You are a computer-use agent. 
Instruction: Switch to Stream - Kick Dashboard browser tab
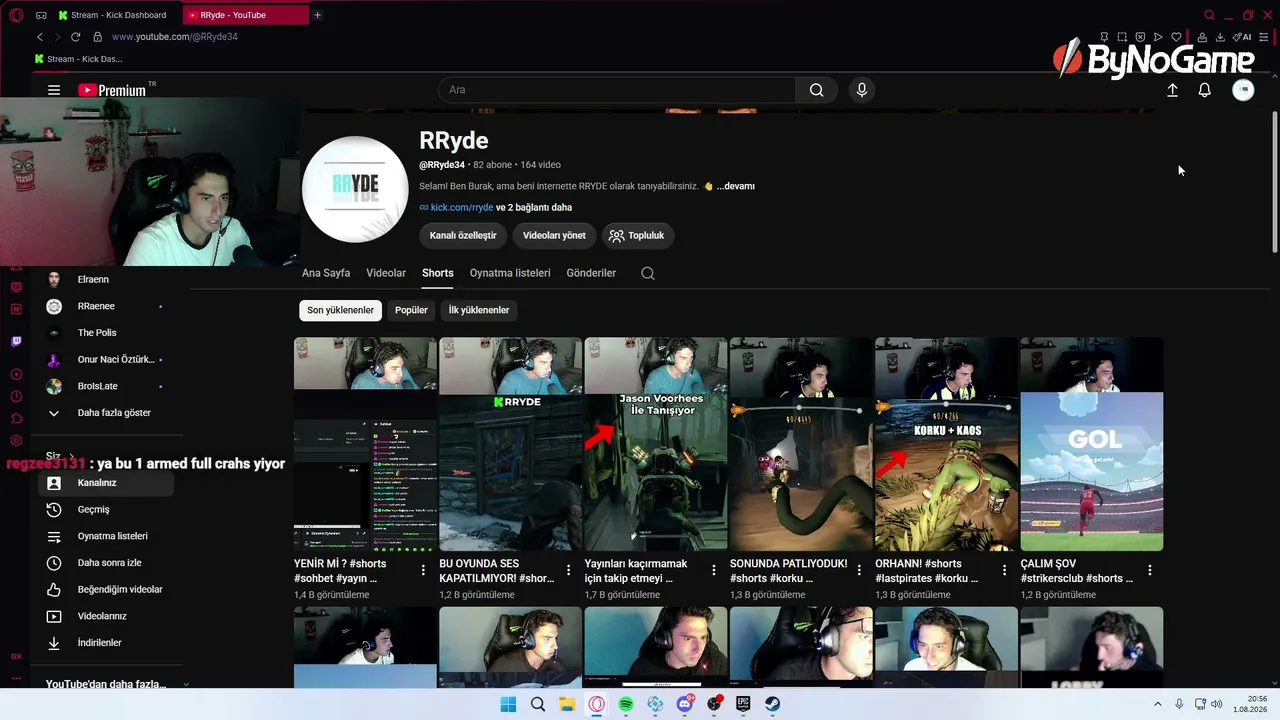[117, 15]
